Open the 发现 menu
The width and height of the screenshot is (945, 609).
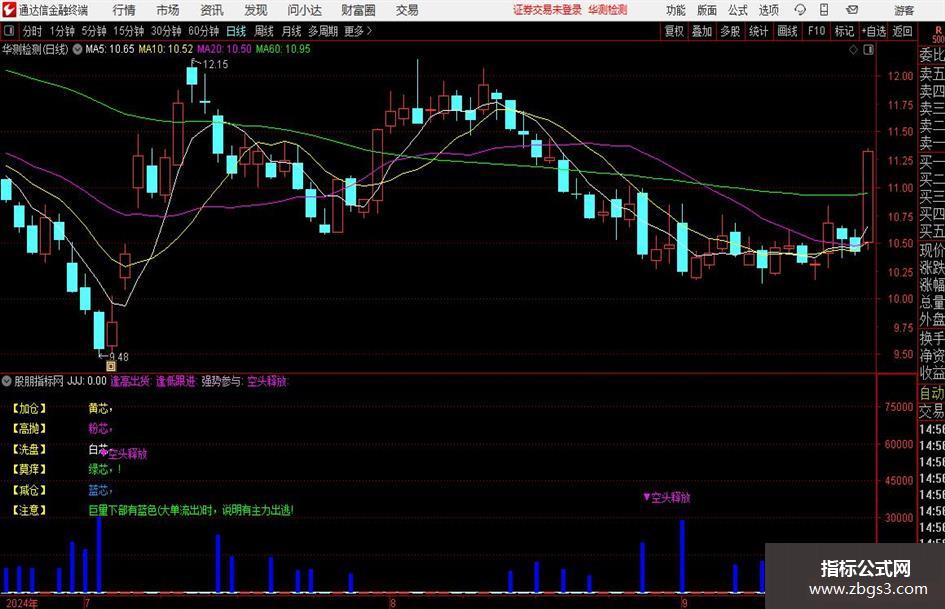[256, 10]
